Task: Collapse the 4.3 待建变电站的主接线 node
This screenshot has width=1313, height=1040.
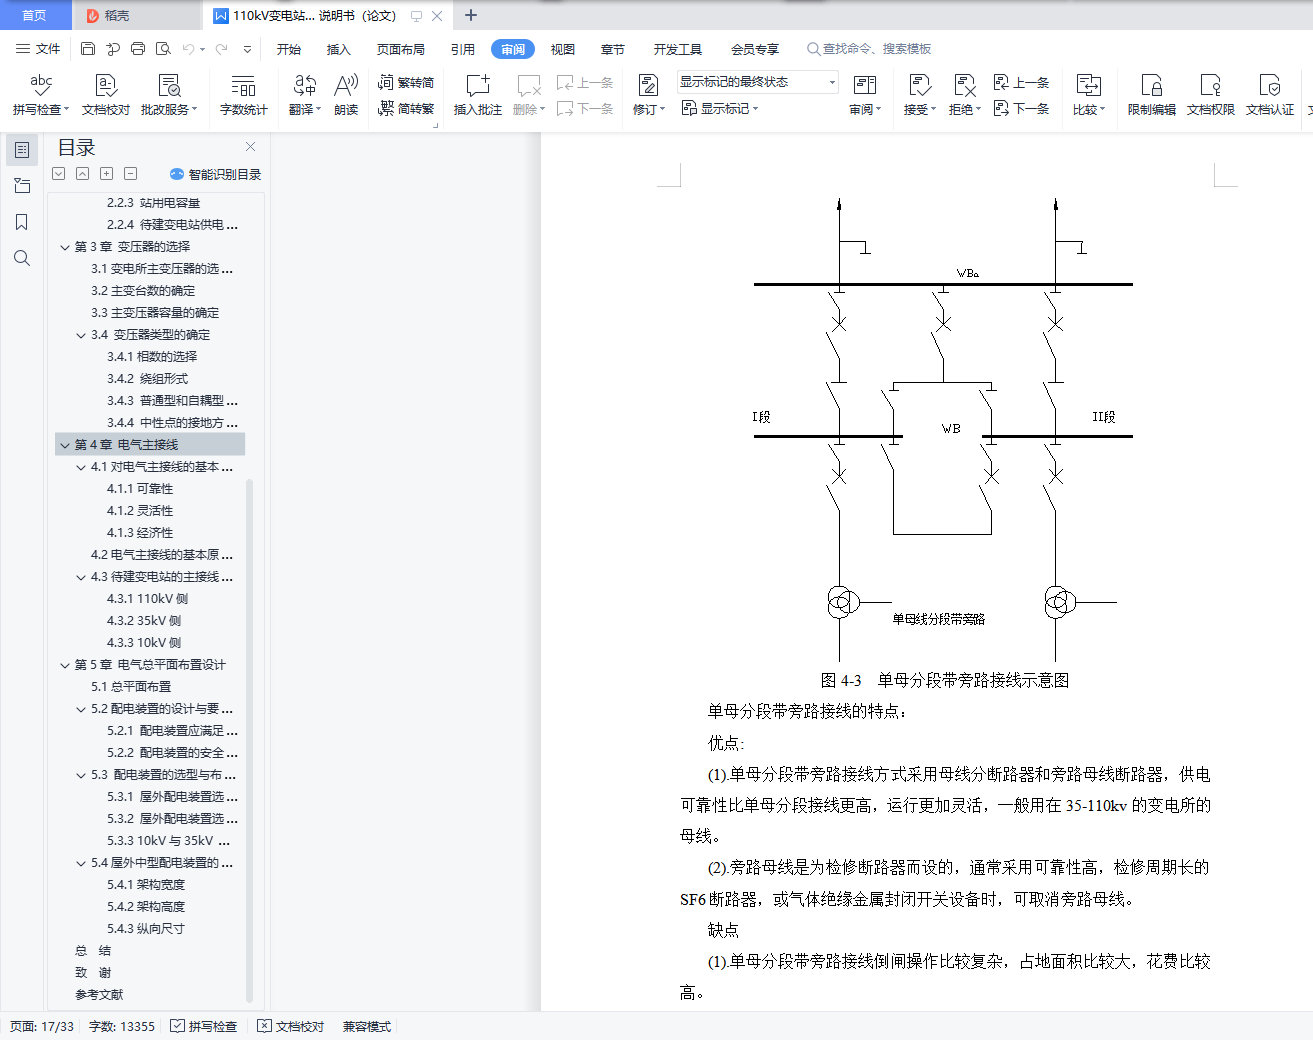Action: coord(81,577)
